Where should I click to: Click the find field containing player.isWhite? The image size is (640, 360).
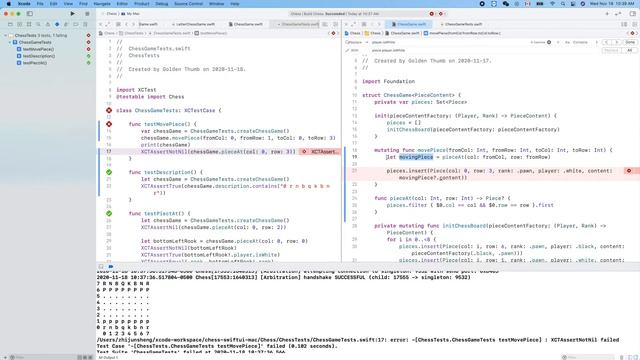click(x=449, y=42)
